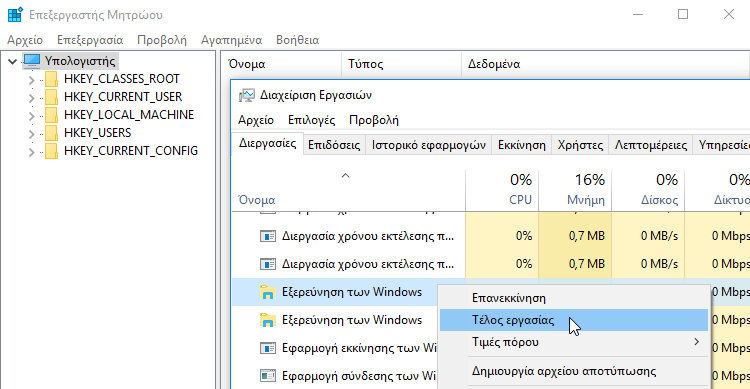Maximize the Registry Editor window

click(x=683, y=14)
